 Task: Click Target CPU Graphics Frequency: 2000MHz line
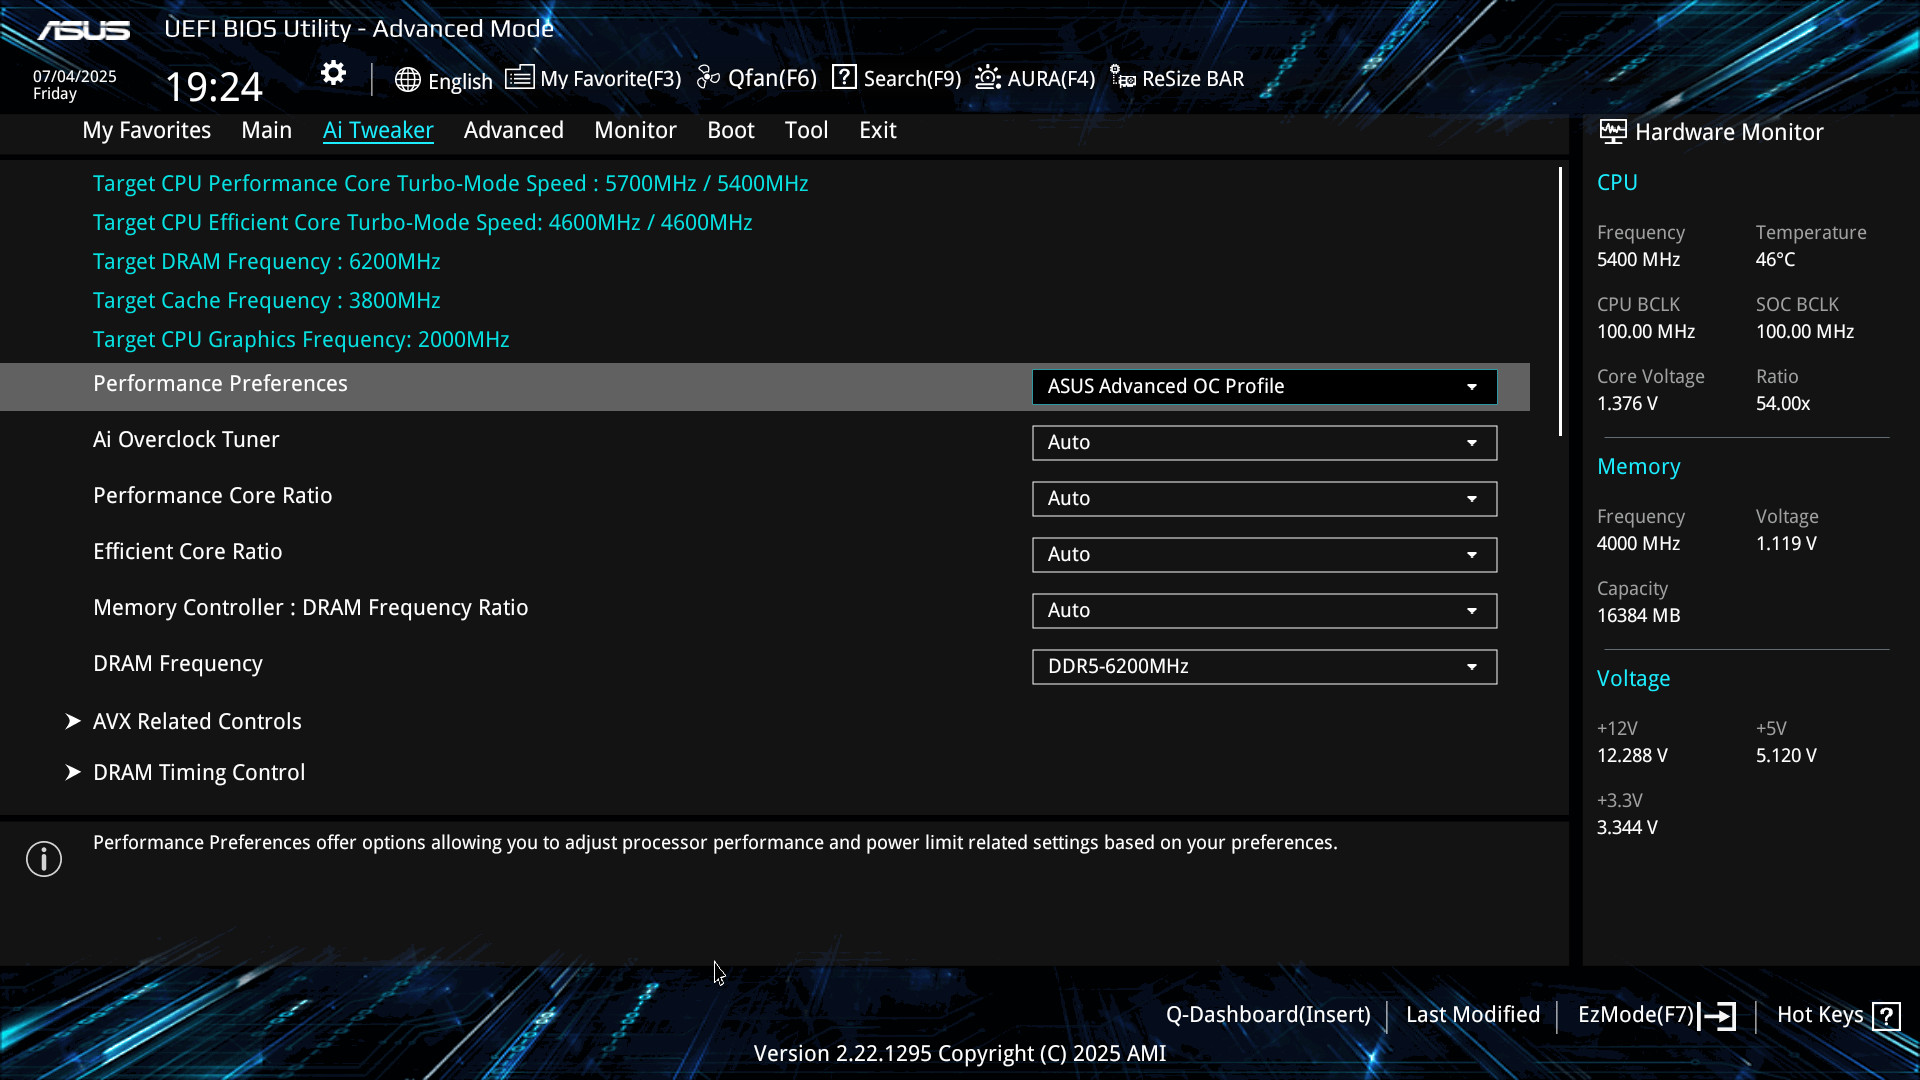pyautogui.click(x=301, y=340)
